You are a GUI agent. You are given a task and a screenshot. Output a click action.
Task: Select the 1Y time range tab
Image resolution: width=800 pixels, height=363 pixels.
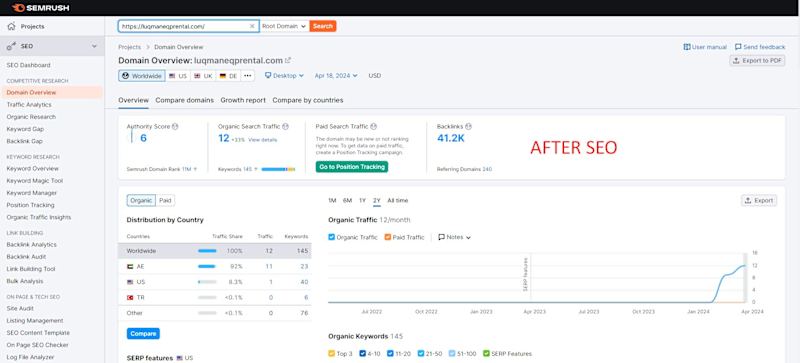pyautogui.click(x=362, y=201)
